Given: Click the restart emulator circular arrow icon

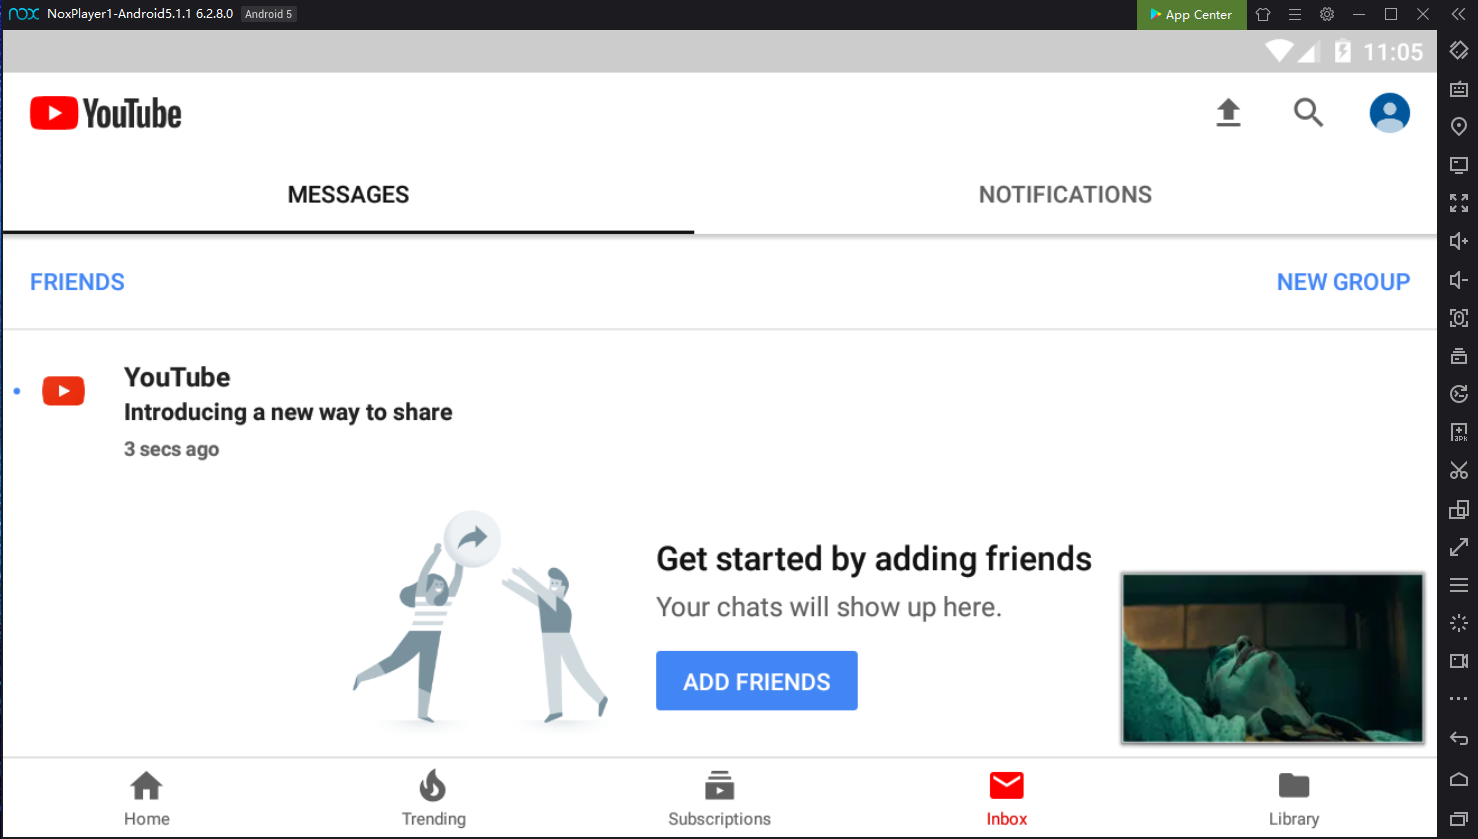Looking at the screenshot, I should (x=1459, y=394).
